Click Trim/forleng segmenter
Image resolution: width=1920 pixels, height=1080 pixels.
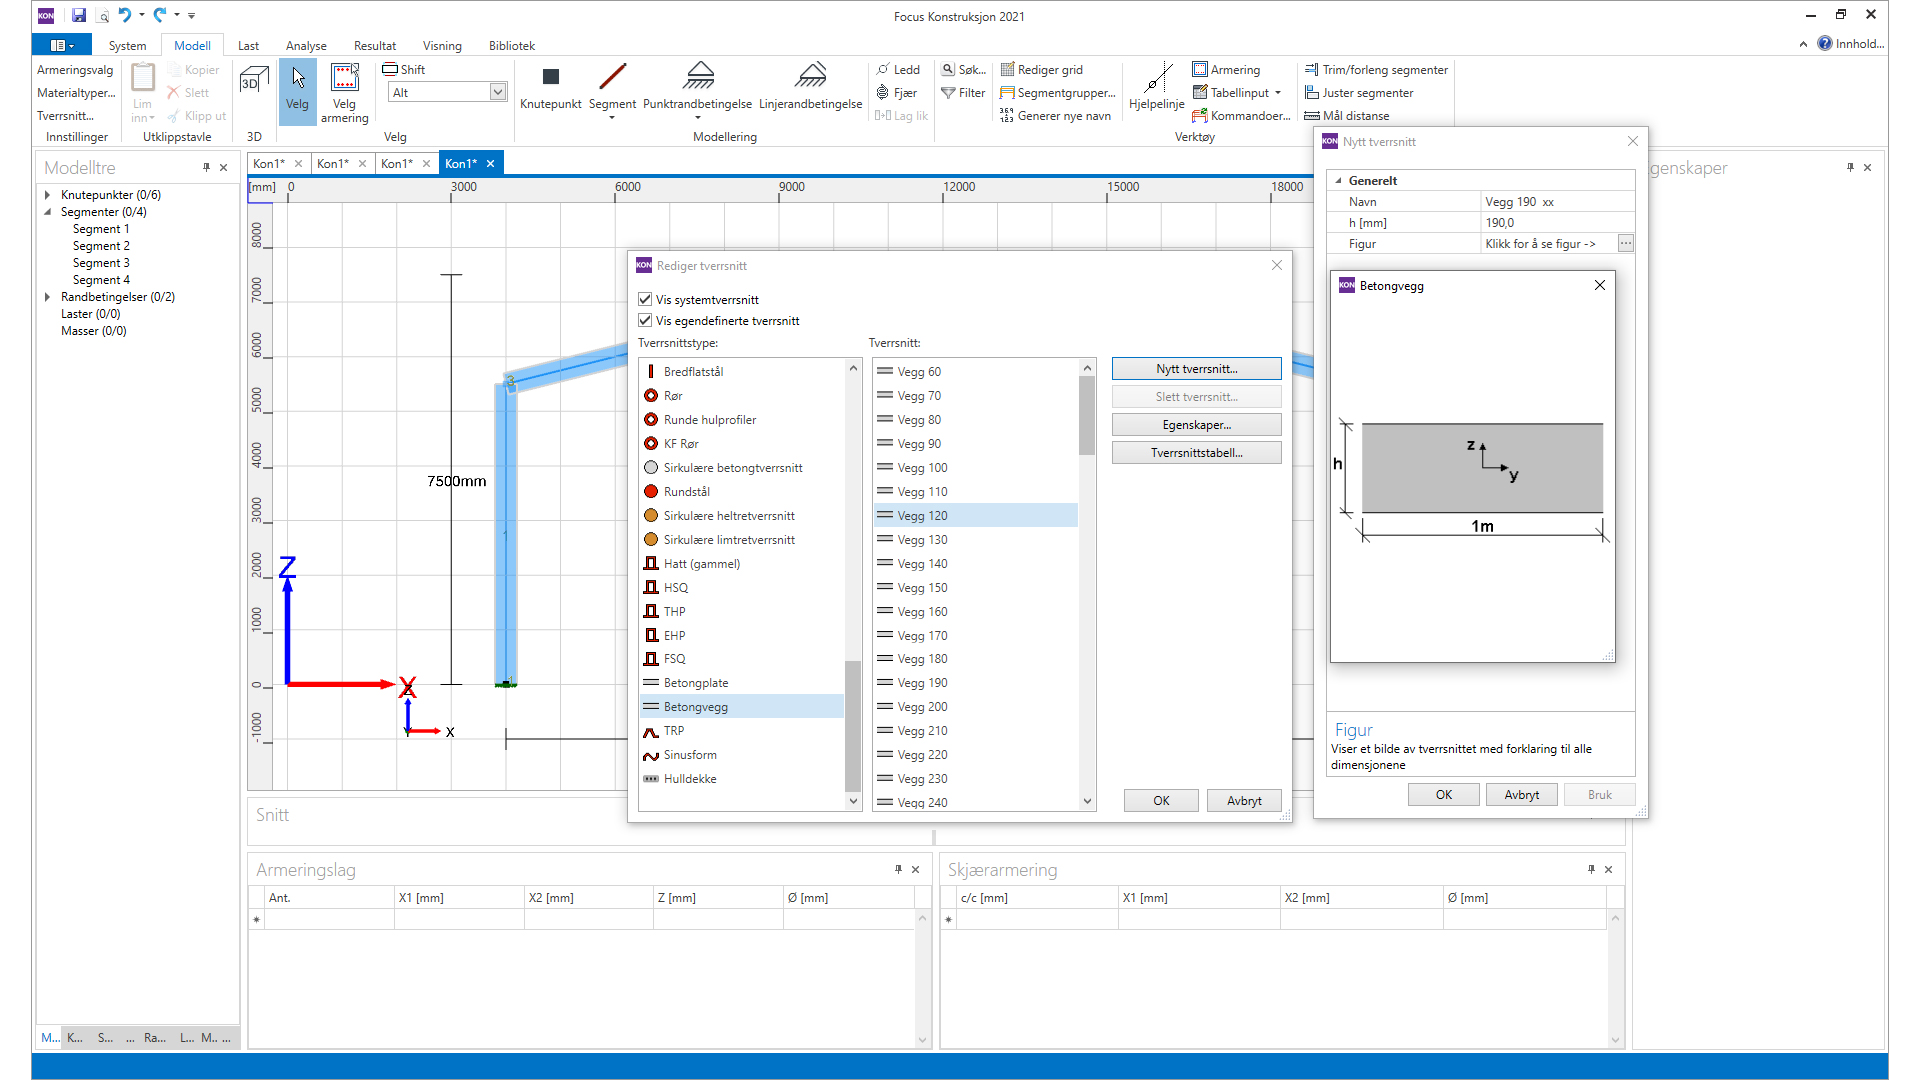tap(1376, 70)
